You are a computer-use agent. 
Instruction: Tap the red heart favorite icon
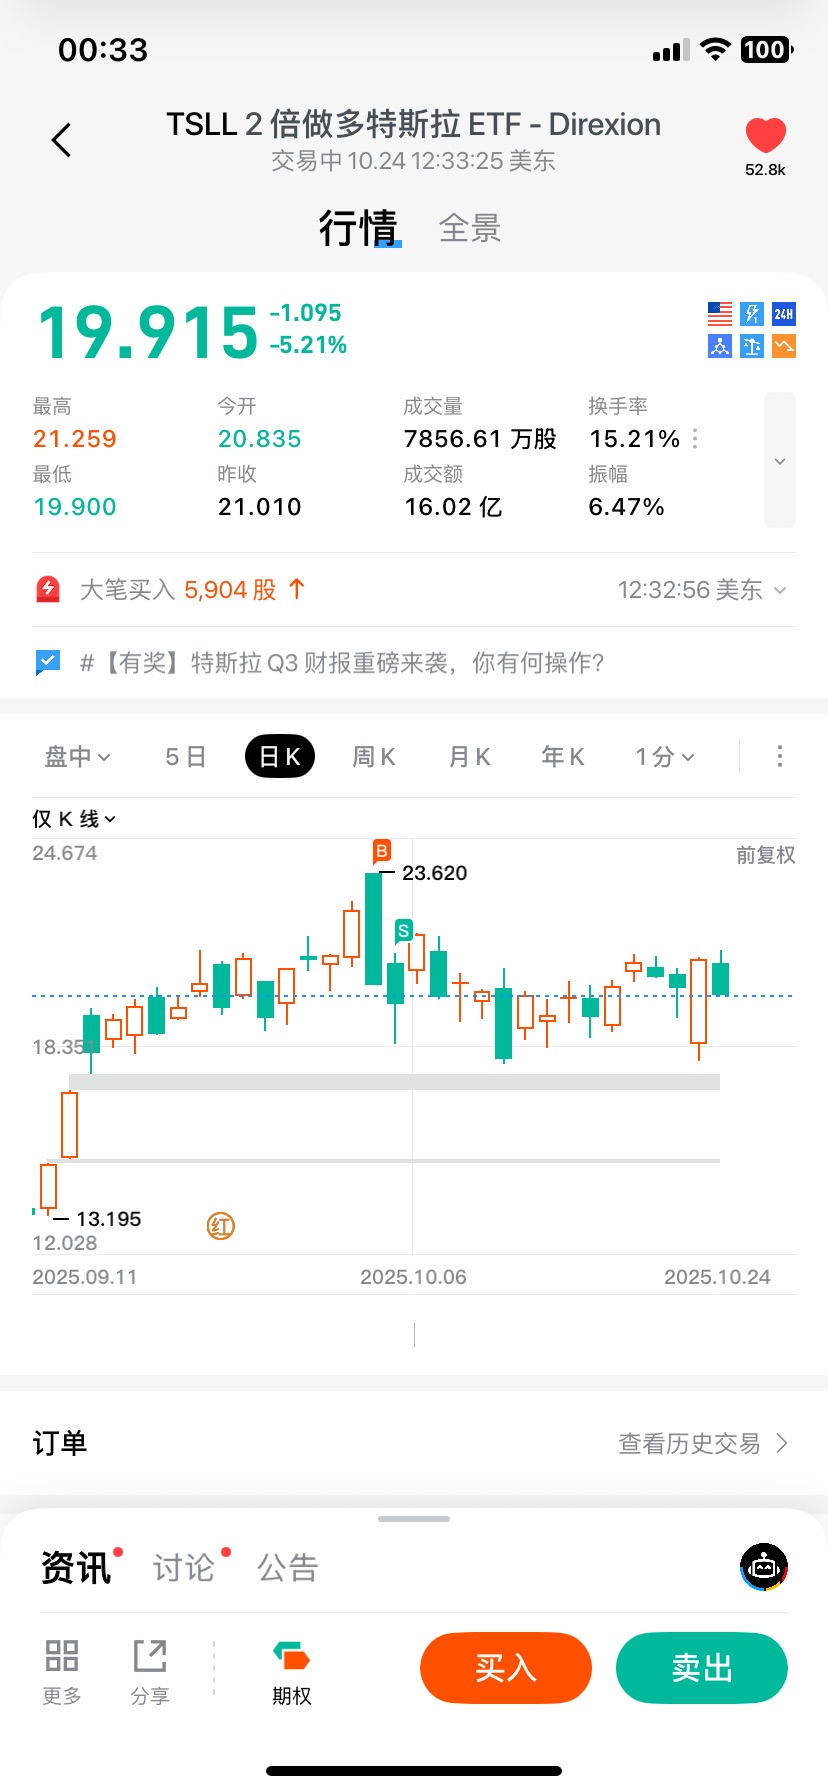point(765,136)
